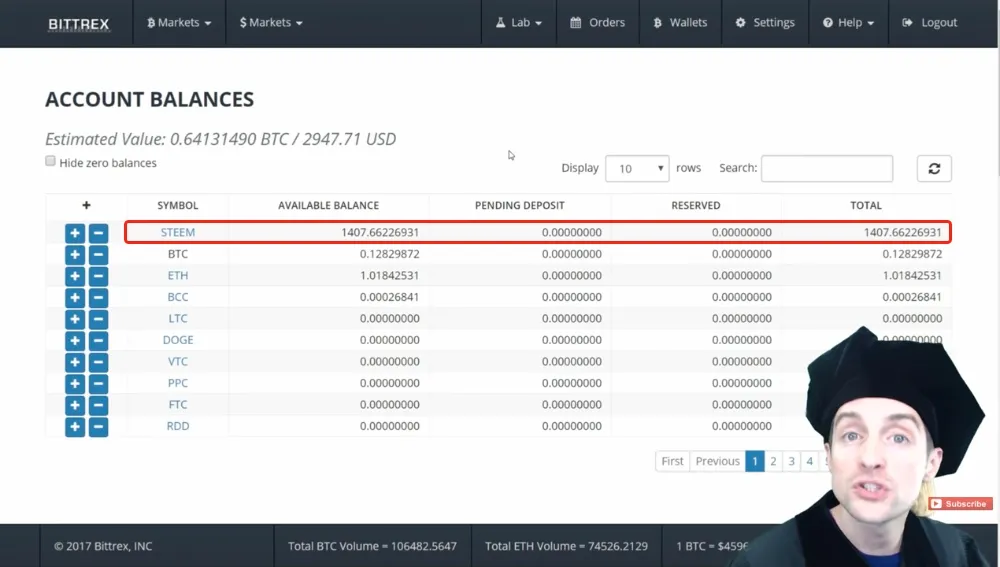This screenshot has width=1000, height=567.
Task: Open the BCC symbol link
Action: coord(178,297)
